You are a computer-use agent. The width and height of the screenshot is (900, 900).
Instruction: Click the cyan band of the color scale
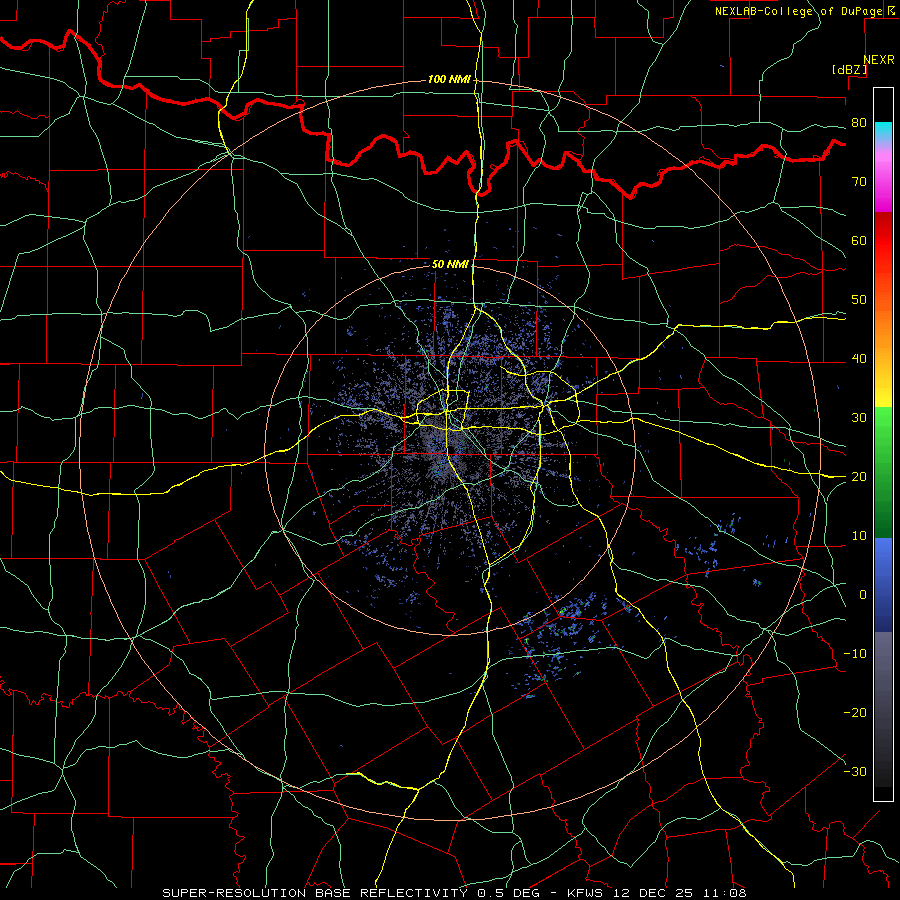pyautogui.click(x=883, y=130)
